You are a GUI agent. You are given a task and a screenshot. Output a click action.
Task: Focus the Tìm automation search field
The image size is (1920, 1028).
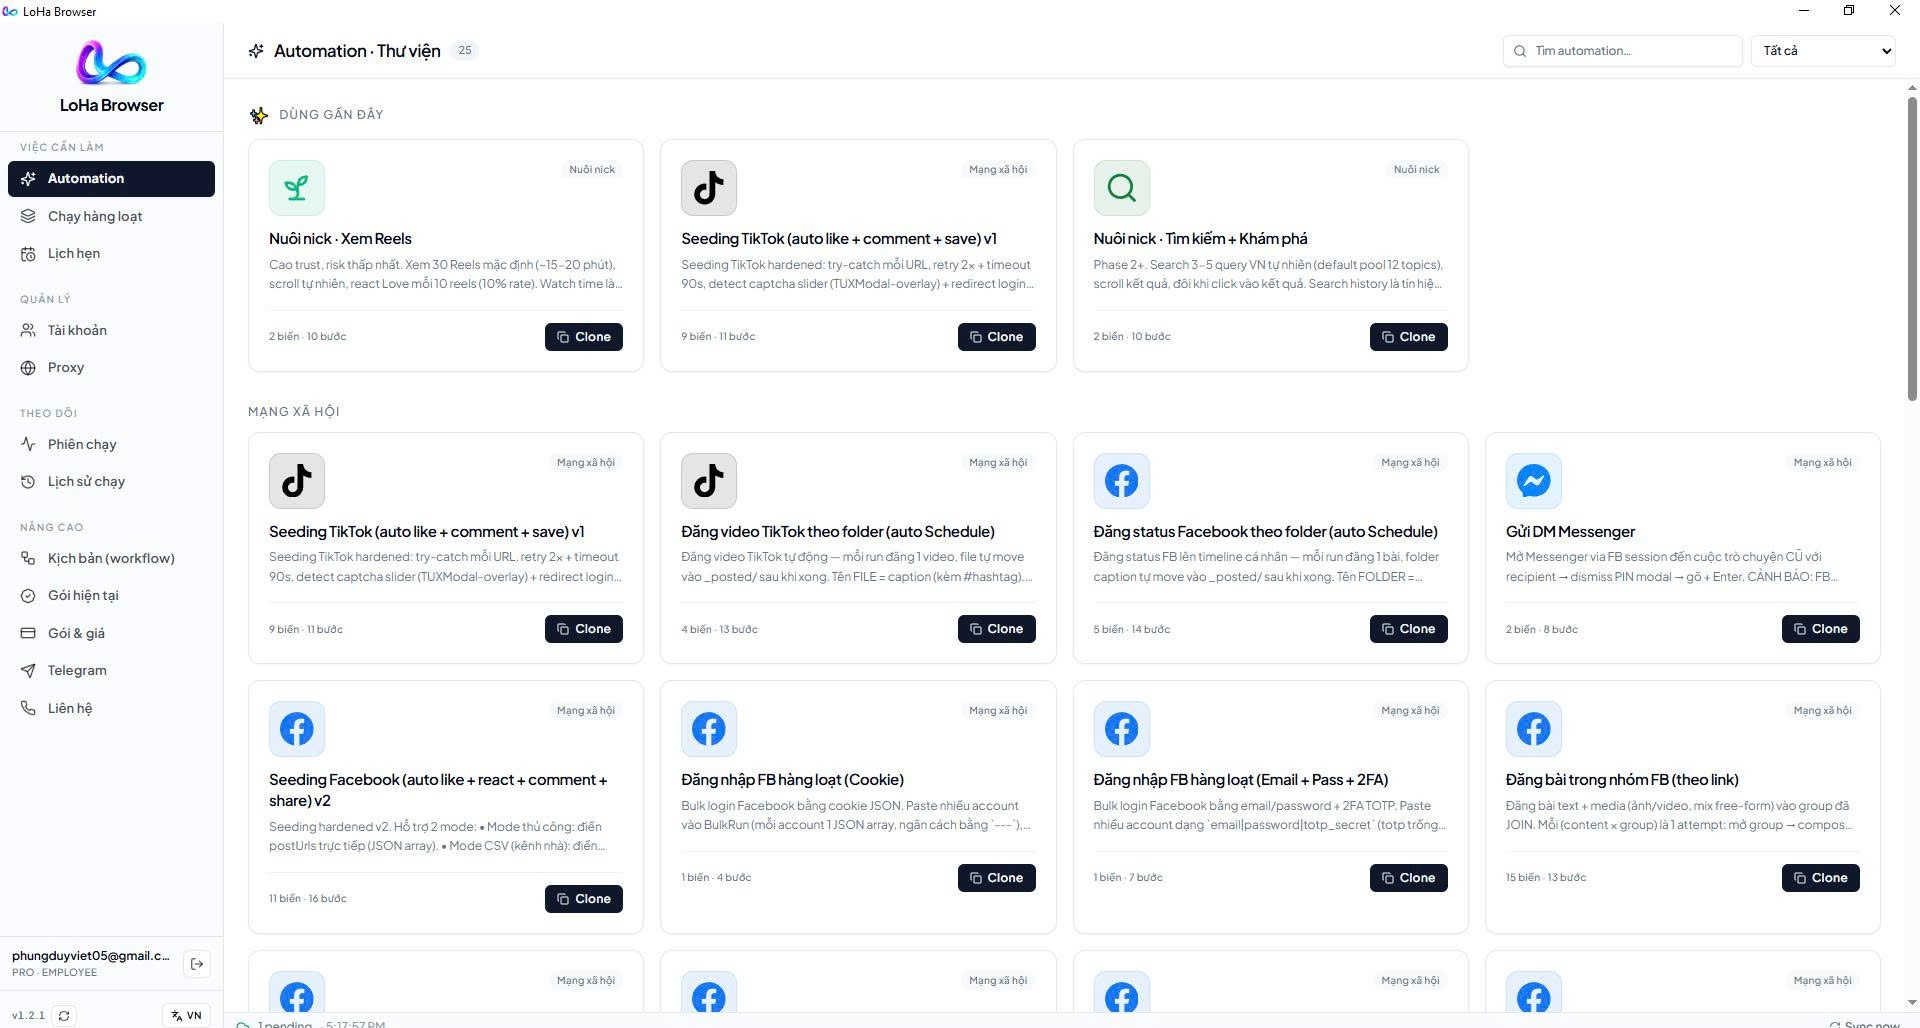coord(1622,51)
